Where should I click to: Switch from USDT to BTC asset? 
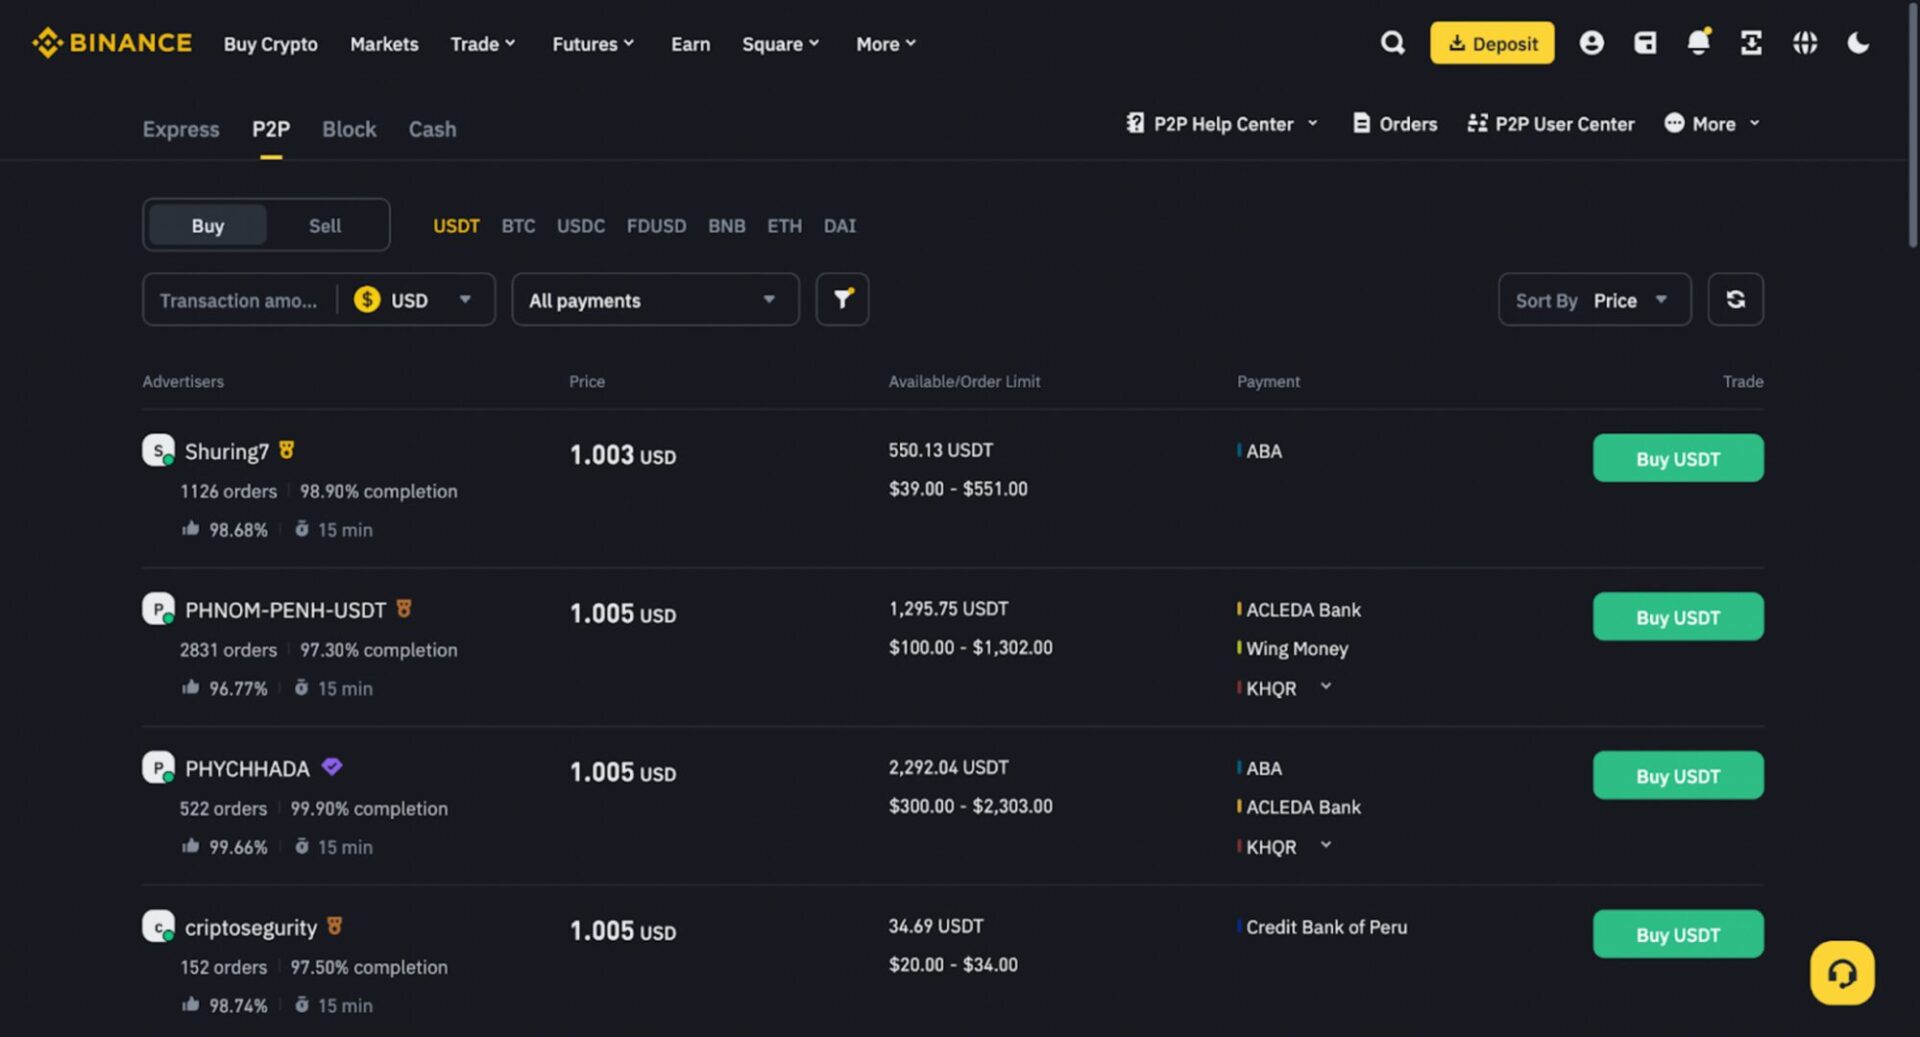click(518, 226)
